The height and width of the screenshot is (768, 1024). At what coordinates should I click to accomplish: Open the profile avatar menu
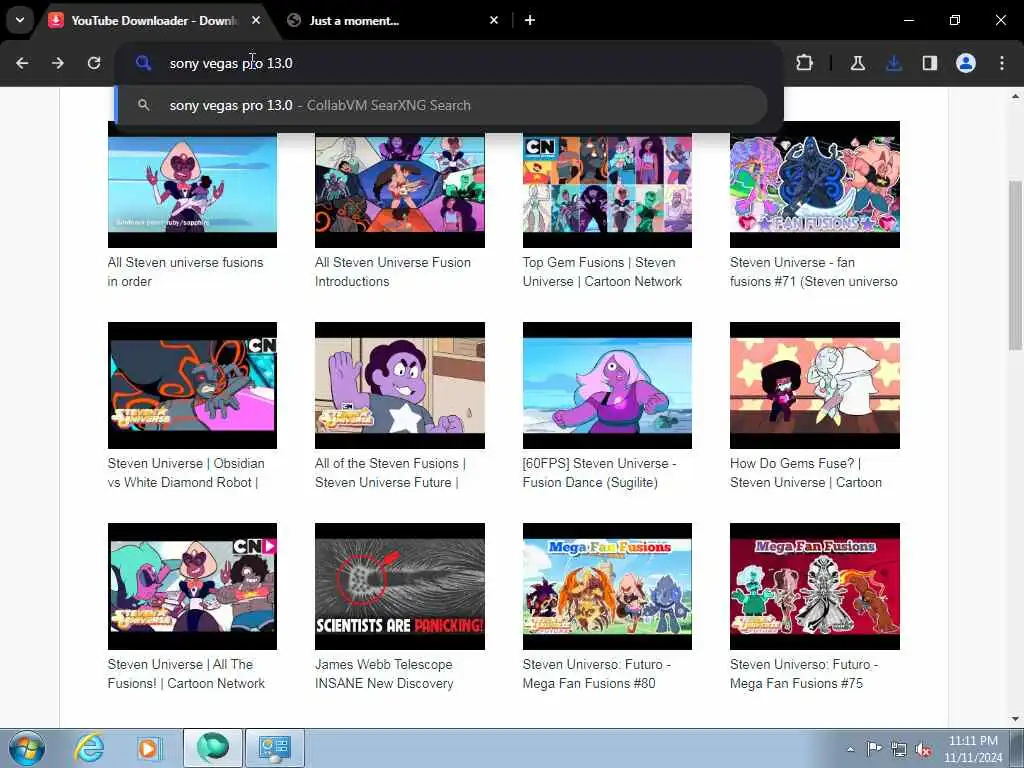(966, 63)
